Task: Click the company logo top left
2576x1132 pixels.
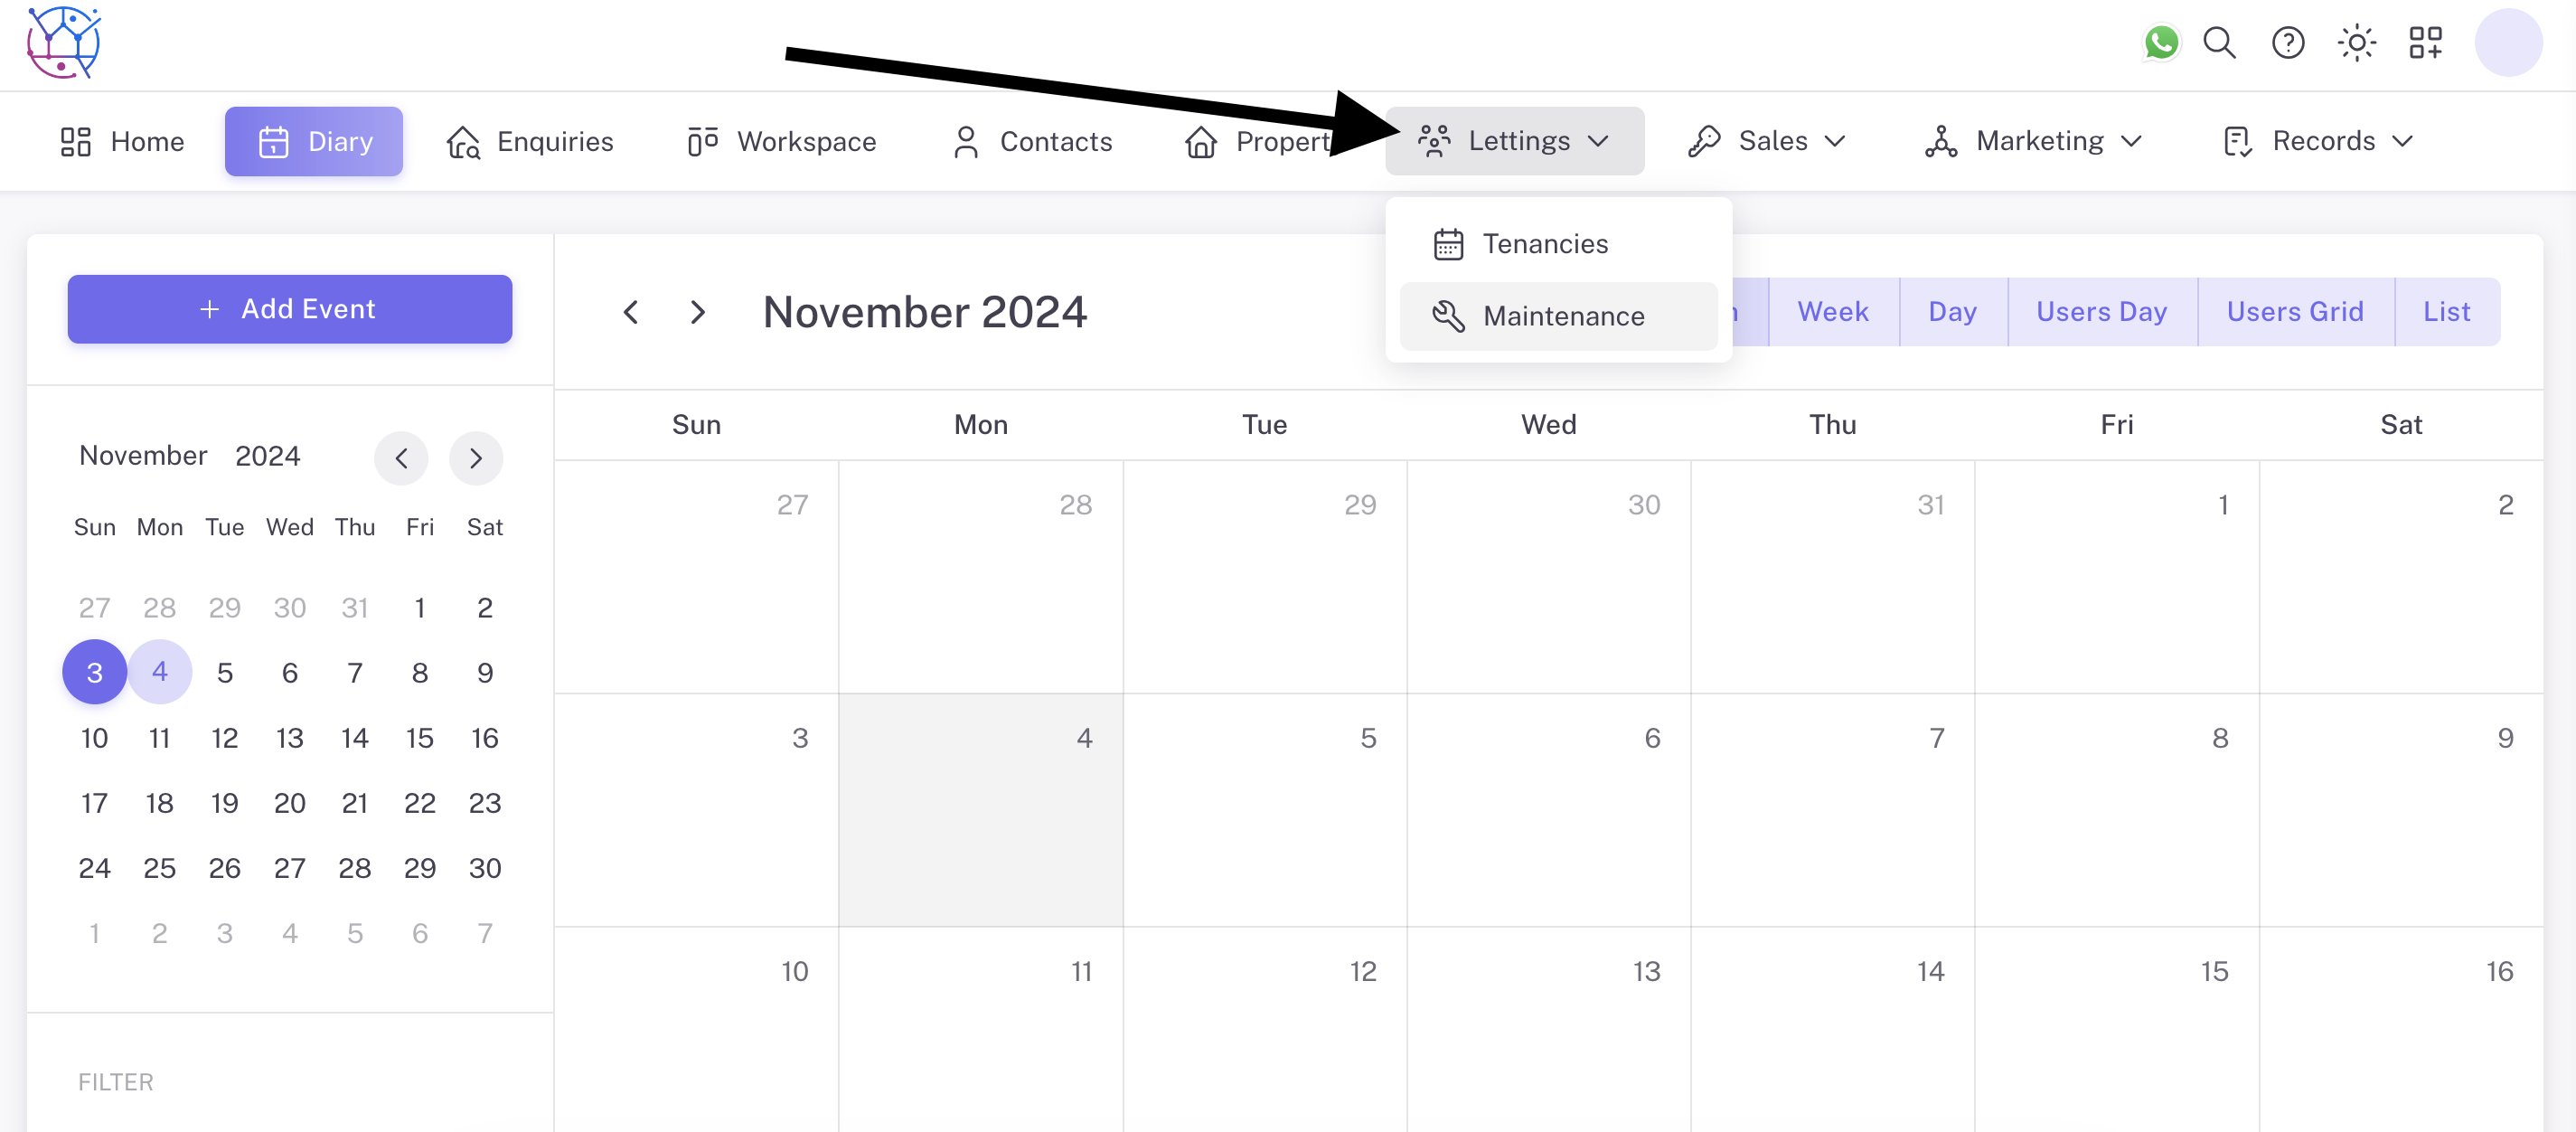Action: [63, 42]
